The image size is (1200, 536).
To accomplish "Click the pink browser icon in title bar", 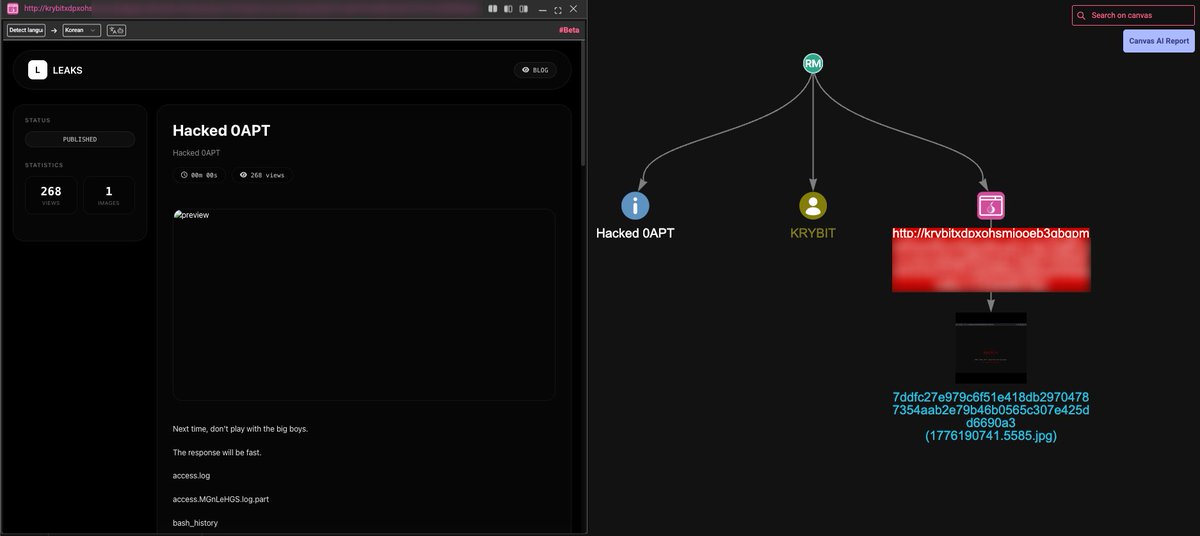I will [x=13, y=9].
